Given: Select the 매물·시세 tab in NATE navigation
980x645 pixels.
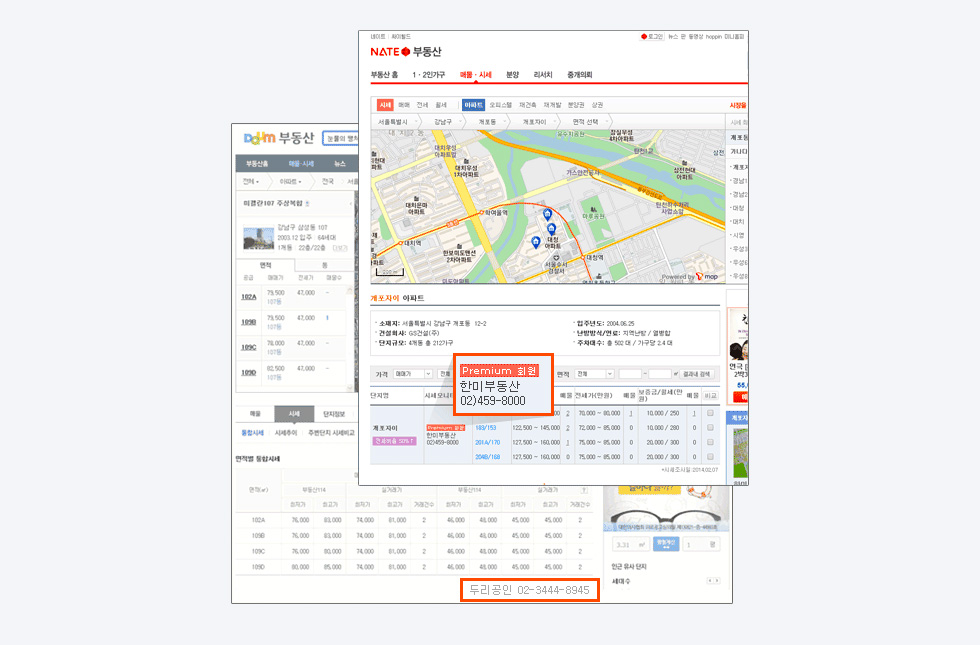Looking at the screenshot, I should pos(476,75).
